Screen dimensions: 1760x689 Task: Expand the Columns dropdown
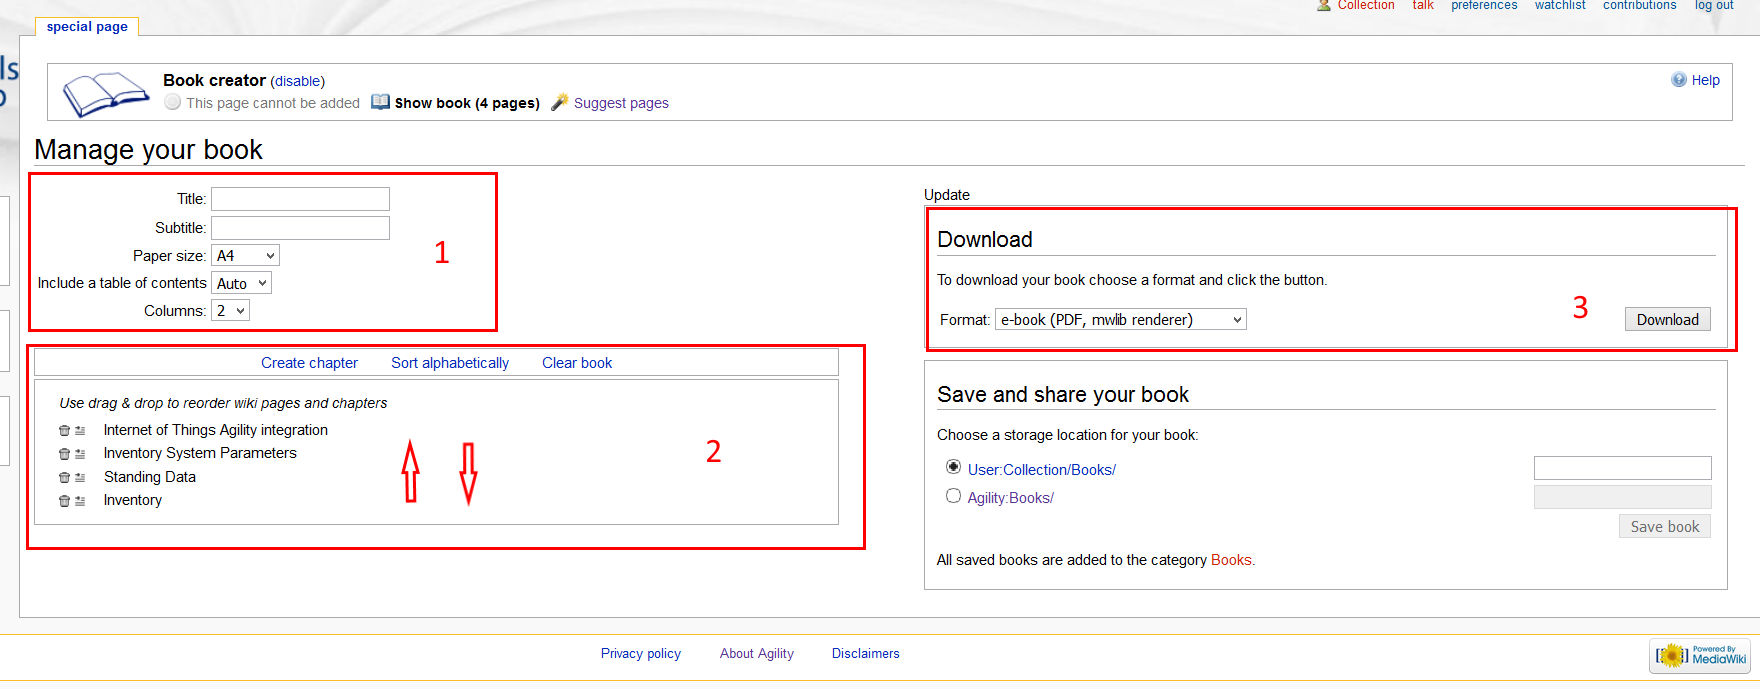230,311
